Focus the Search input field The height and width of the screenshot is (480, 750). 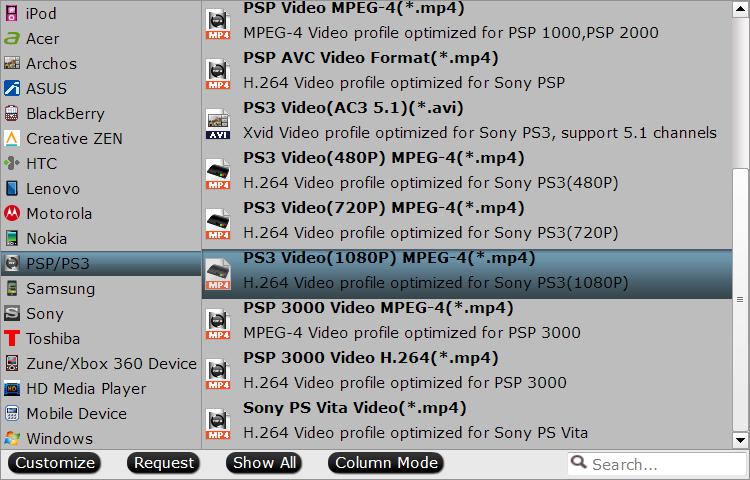click(657, 464)
